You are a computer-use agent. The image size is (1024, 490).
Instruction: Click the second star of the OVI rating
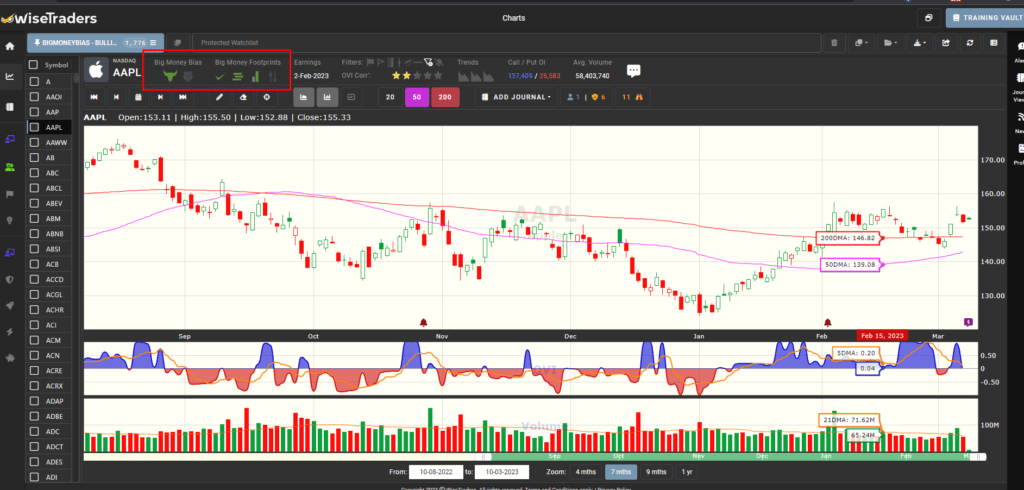(x=407, y=76)
